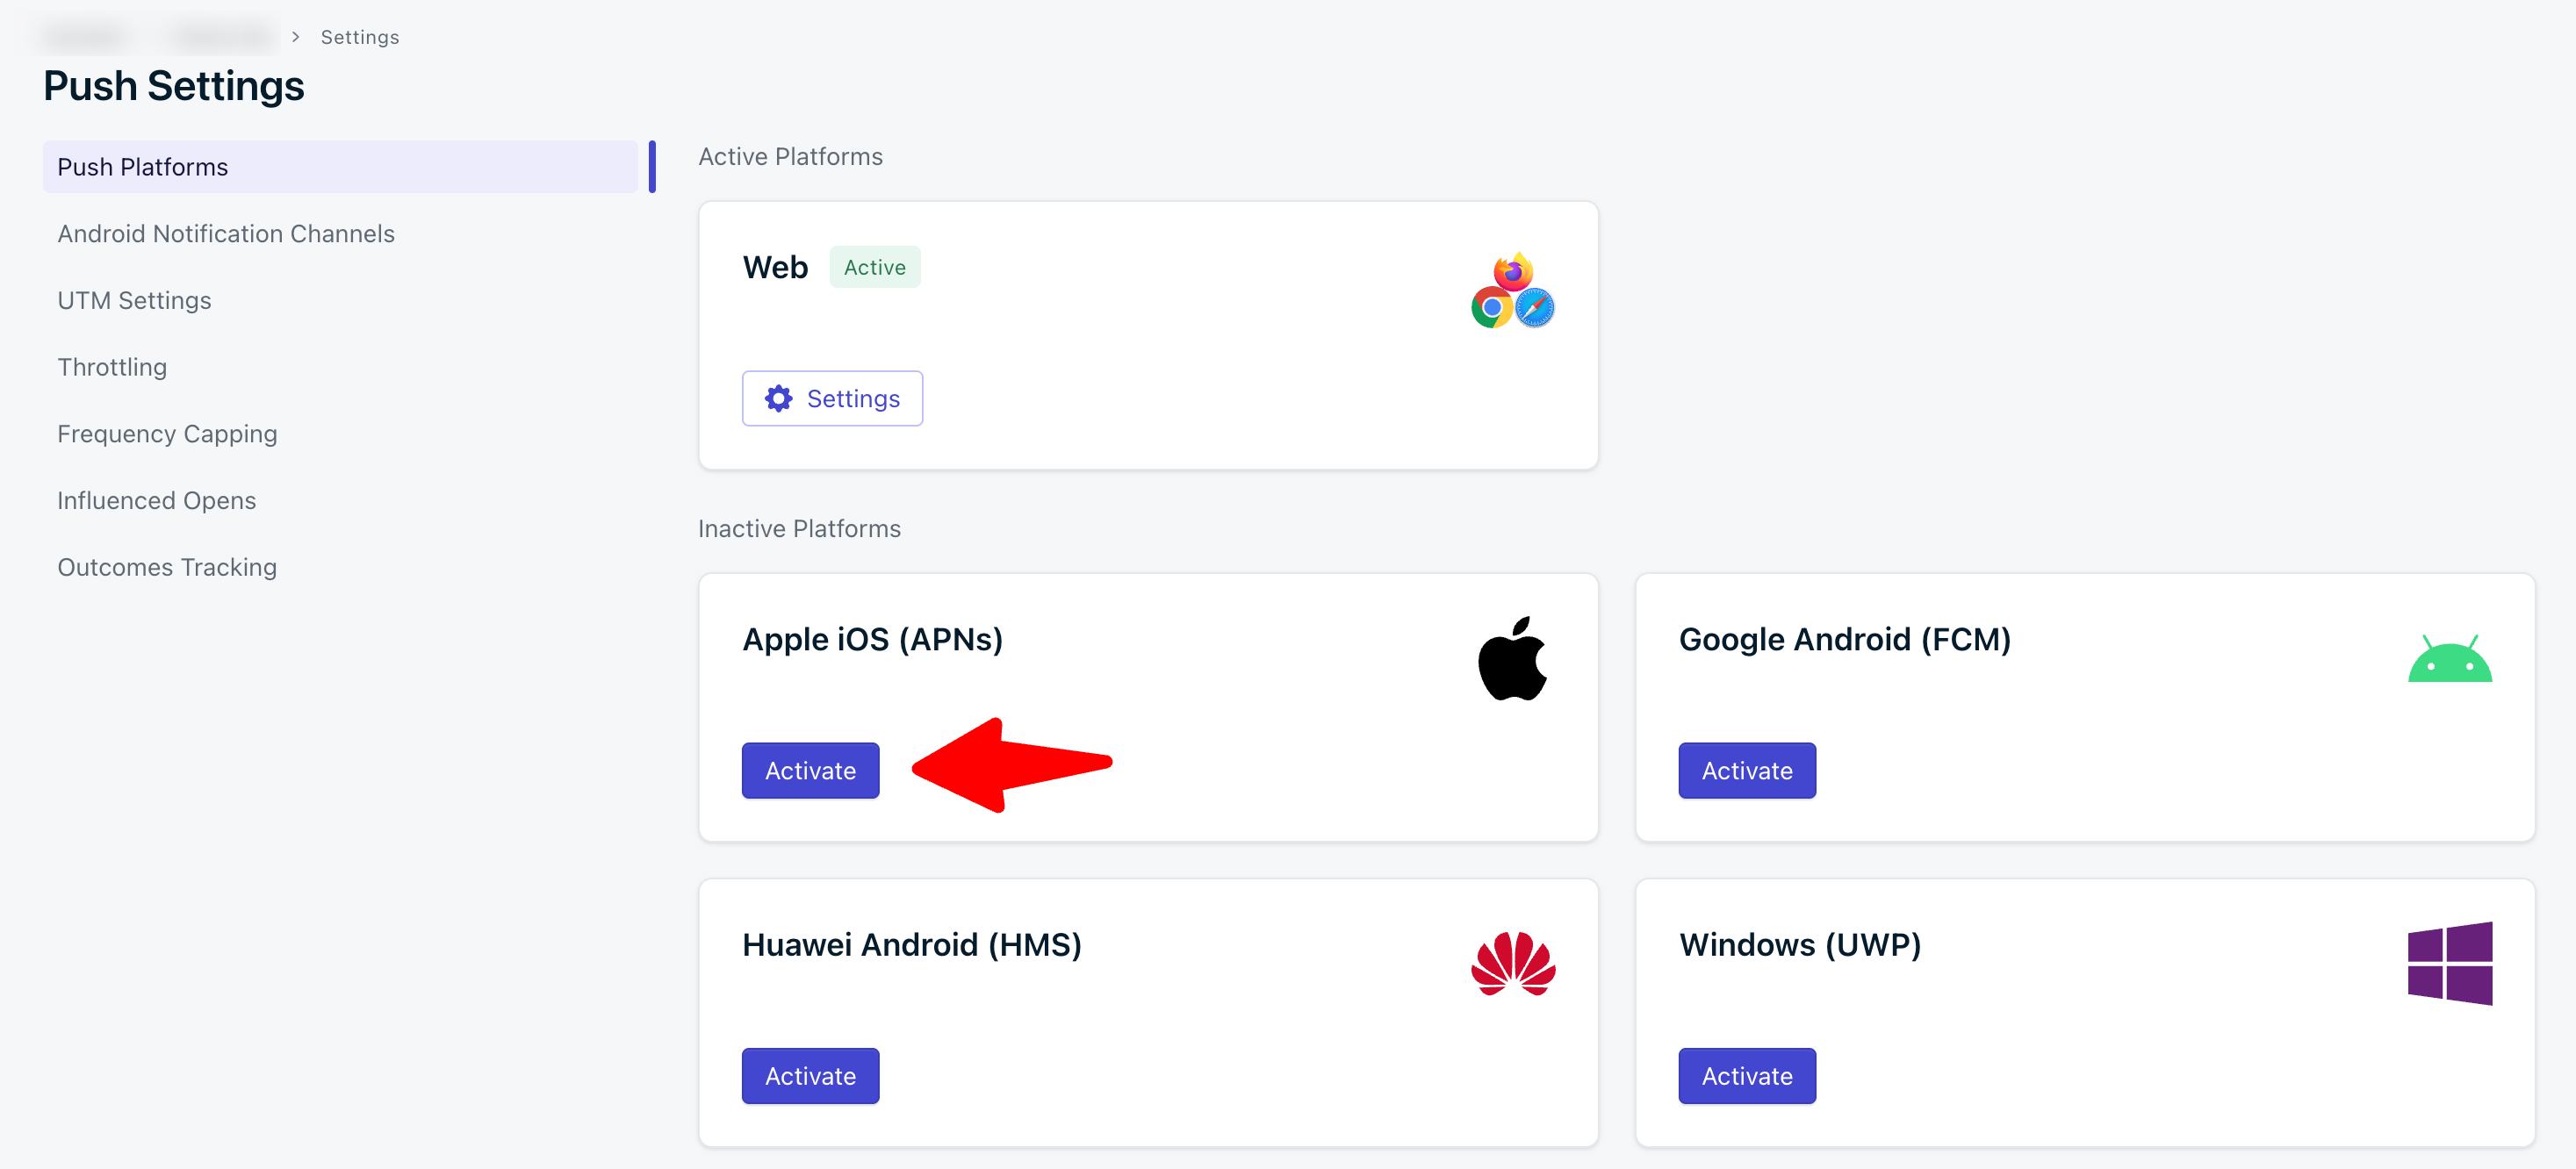Select Push Platforms in sidebar
2576x1169 pixels.
coord(142,167)
